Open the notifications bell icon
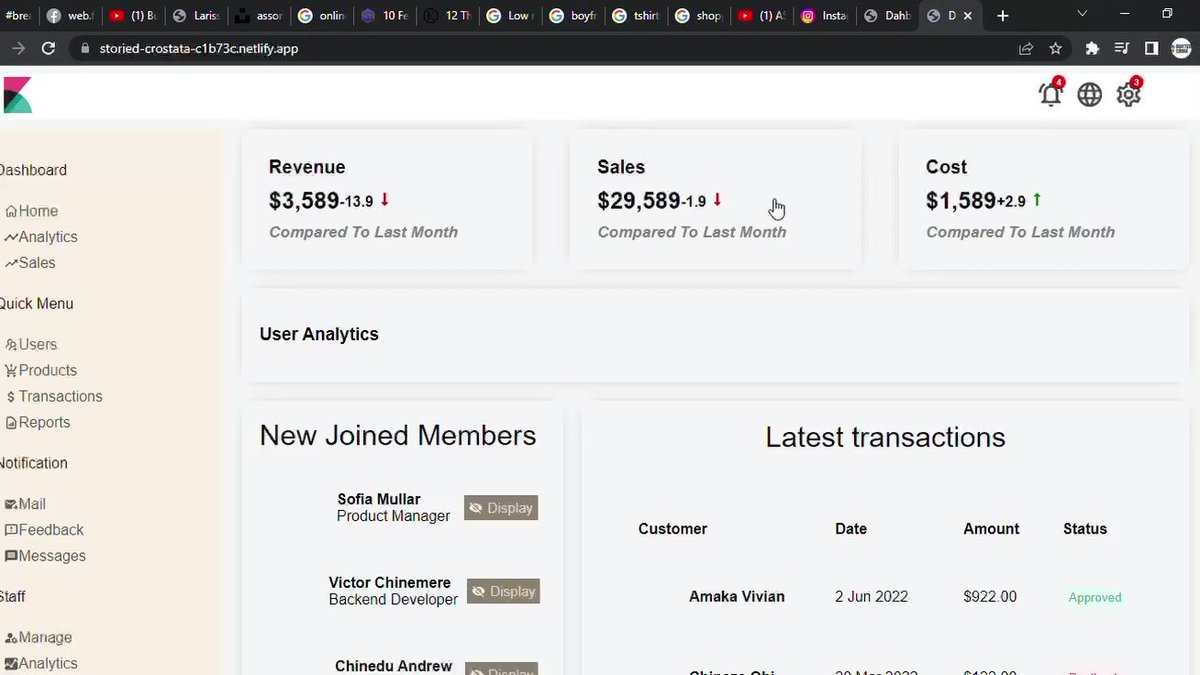This screenshot has height=675, width=1200. pyautogui.click(x=1050, y=94)
